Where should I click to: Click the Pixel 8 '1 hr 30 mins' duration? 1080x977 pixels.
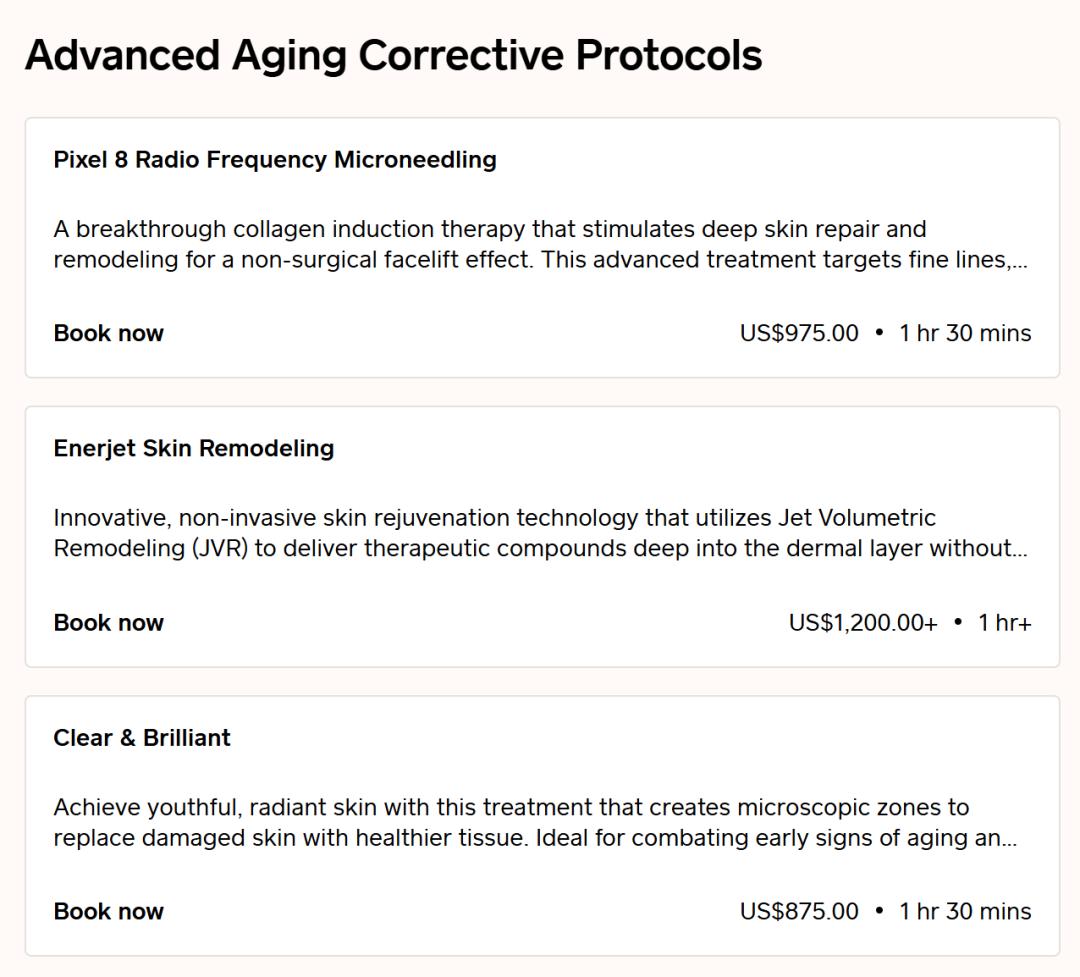pos(965,333)
